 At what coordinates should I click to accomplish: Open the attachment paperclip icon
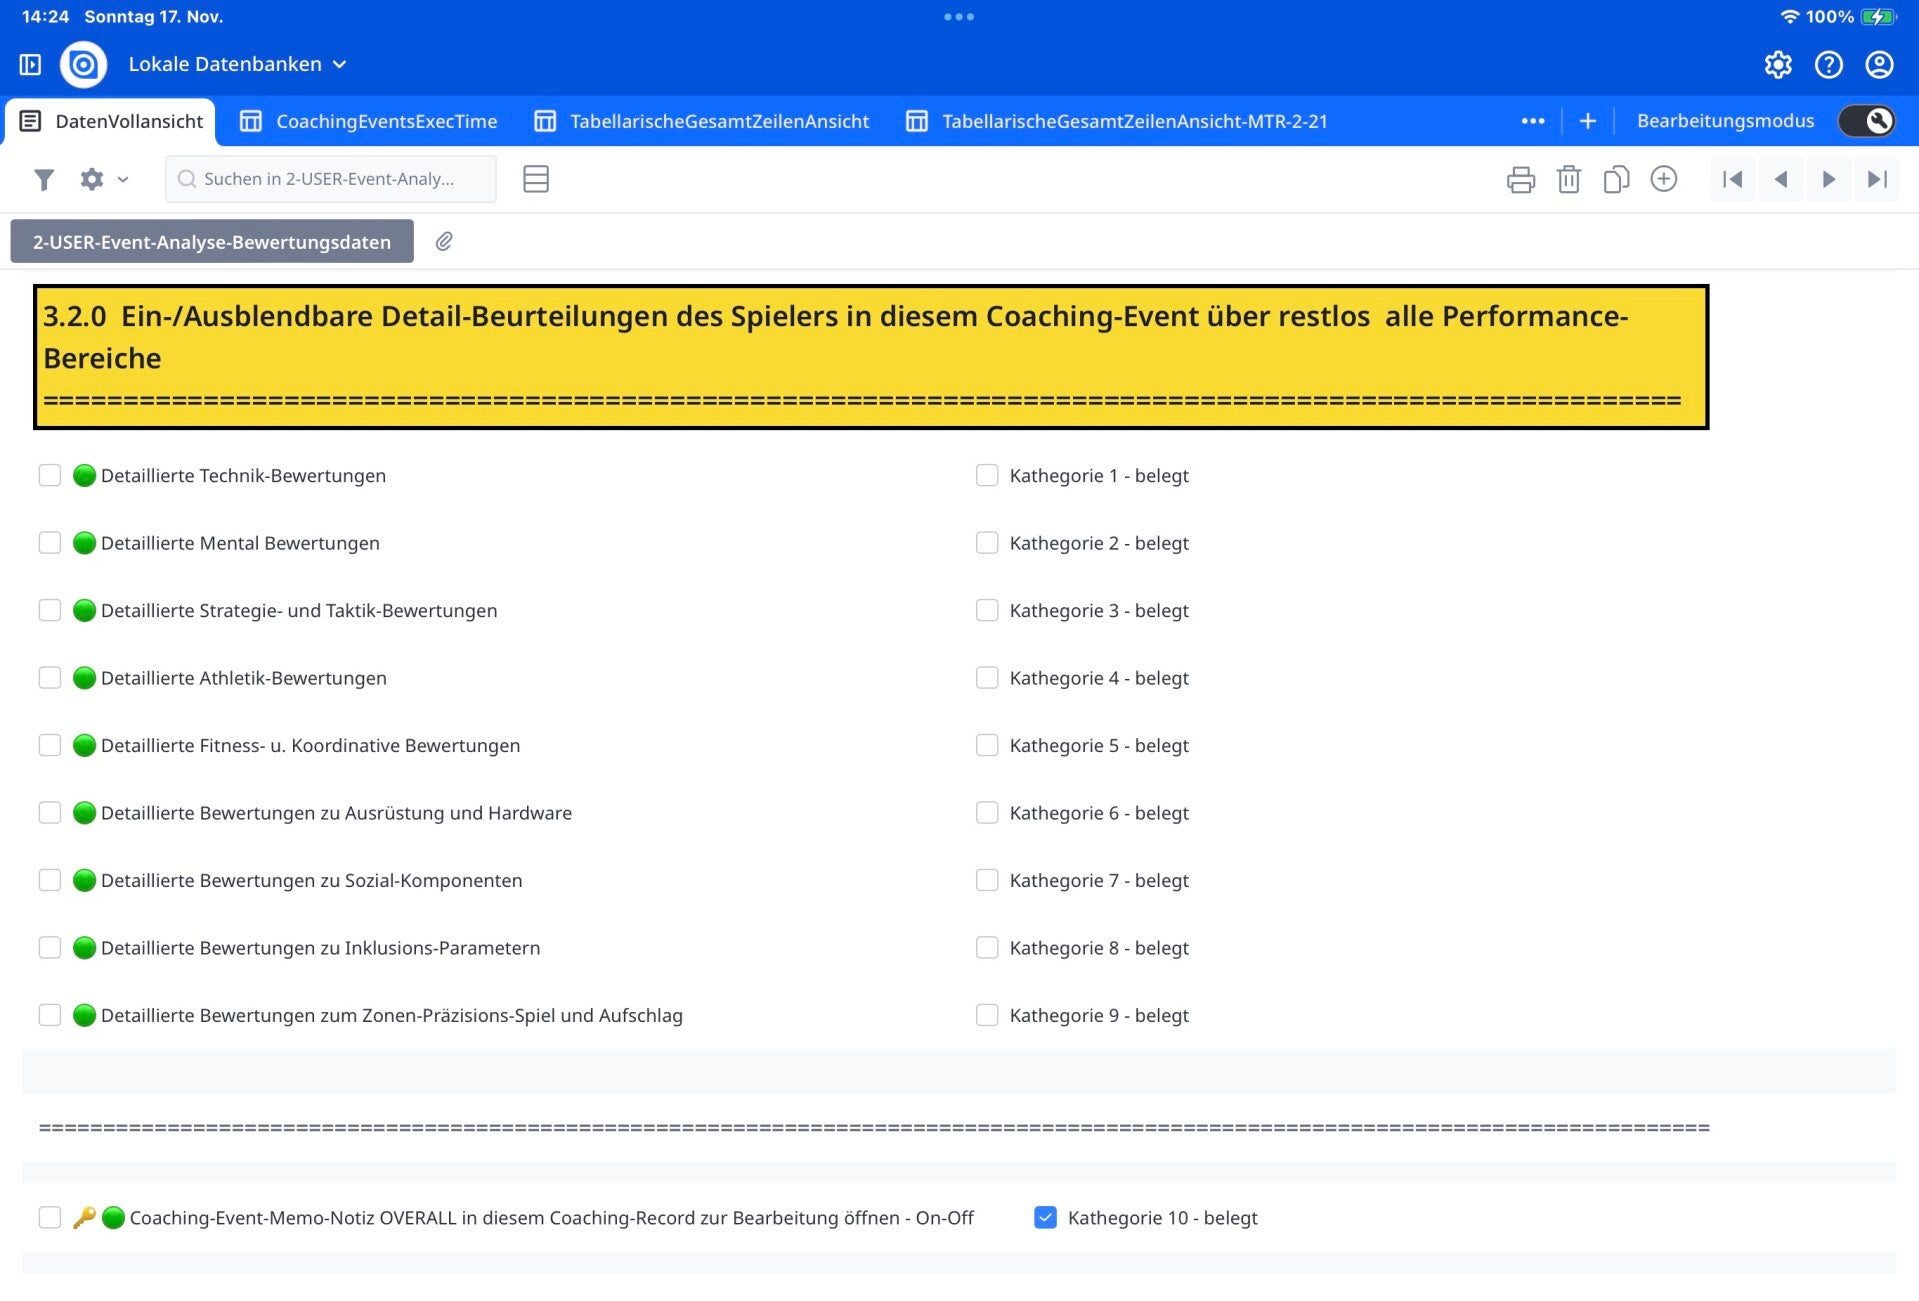coord(444,242)
